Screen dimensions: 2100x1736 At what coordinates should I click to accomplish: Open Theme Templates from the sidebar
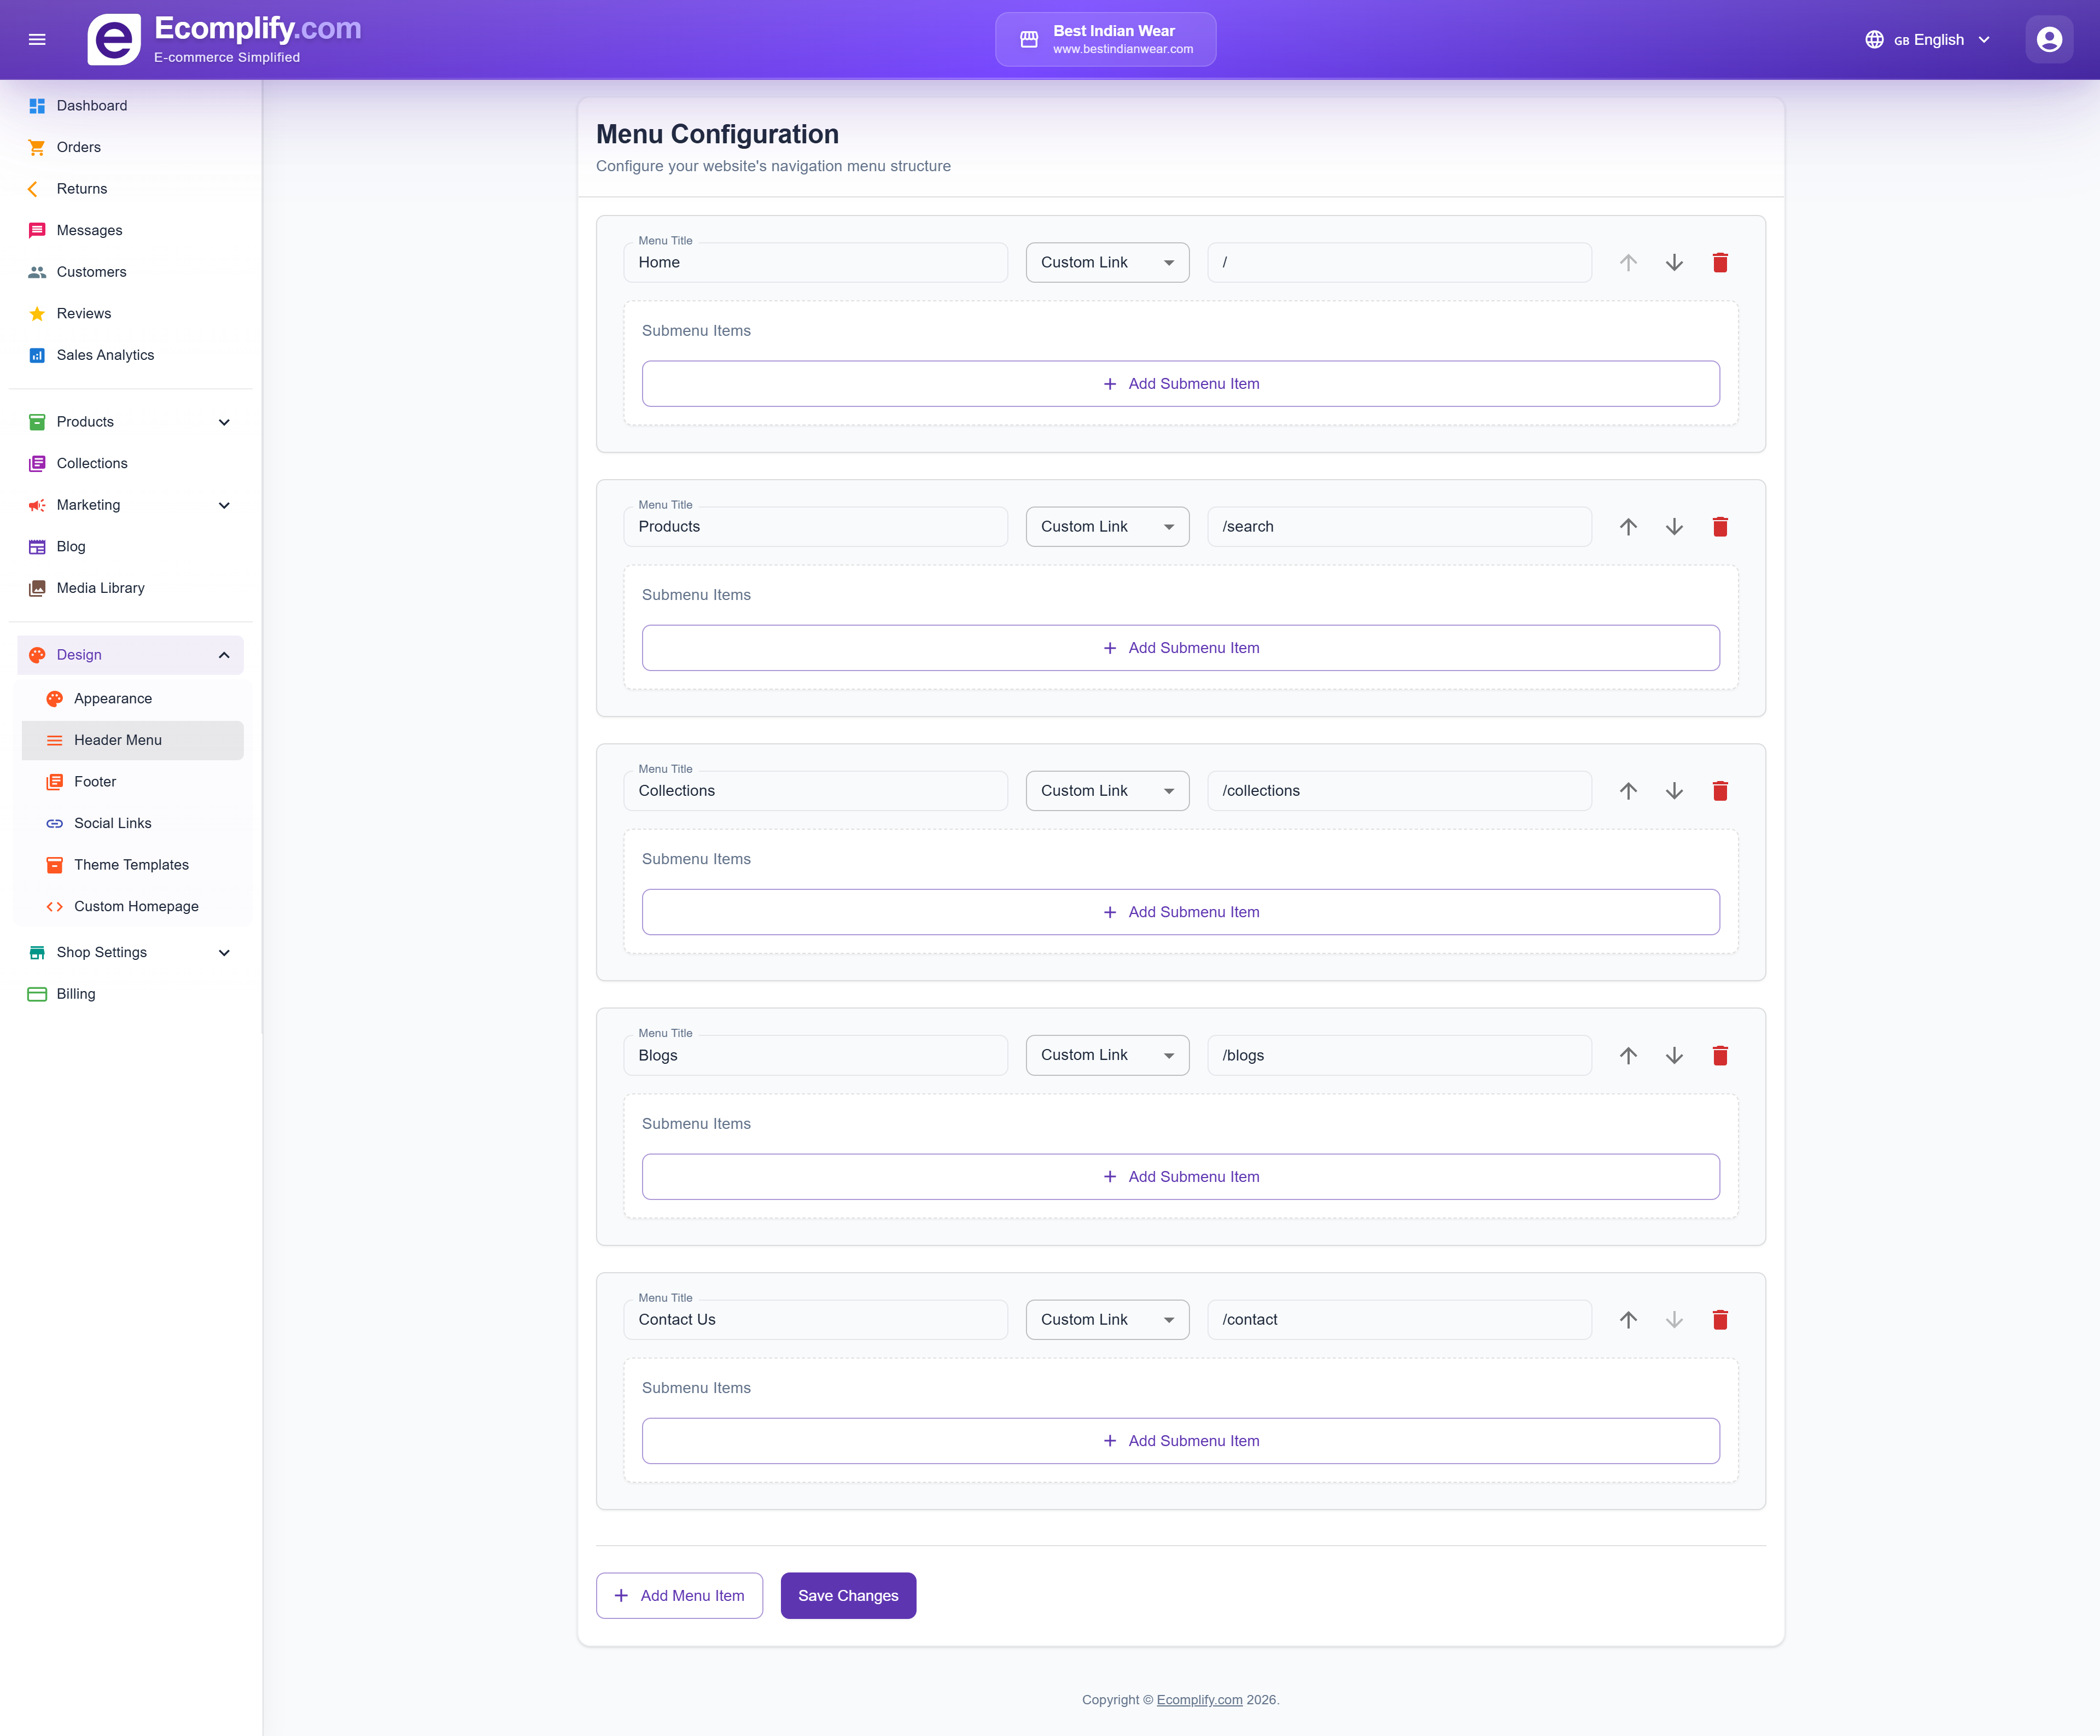click(x=131, y=864)
